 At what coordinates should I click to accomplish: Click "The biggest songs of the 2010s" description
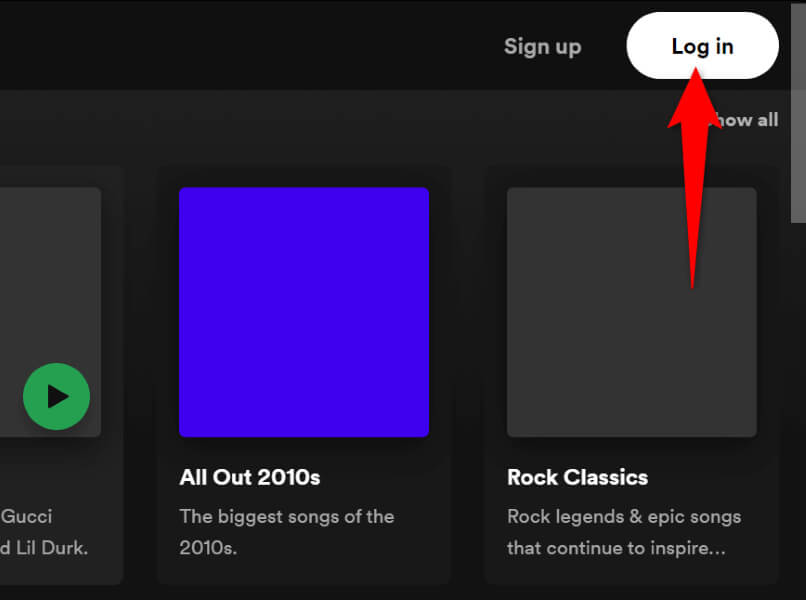click(287, 532)
